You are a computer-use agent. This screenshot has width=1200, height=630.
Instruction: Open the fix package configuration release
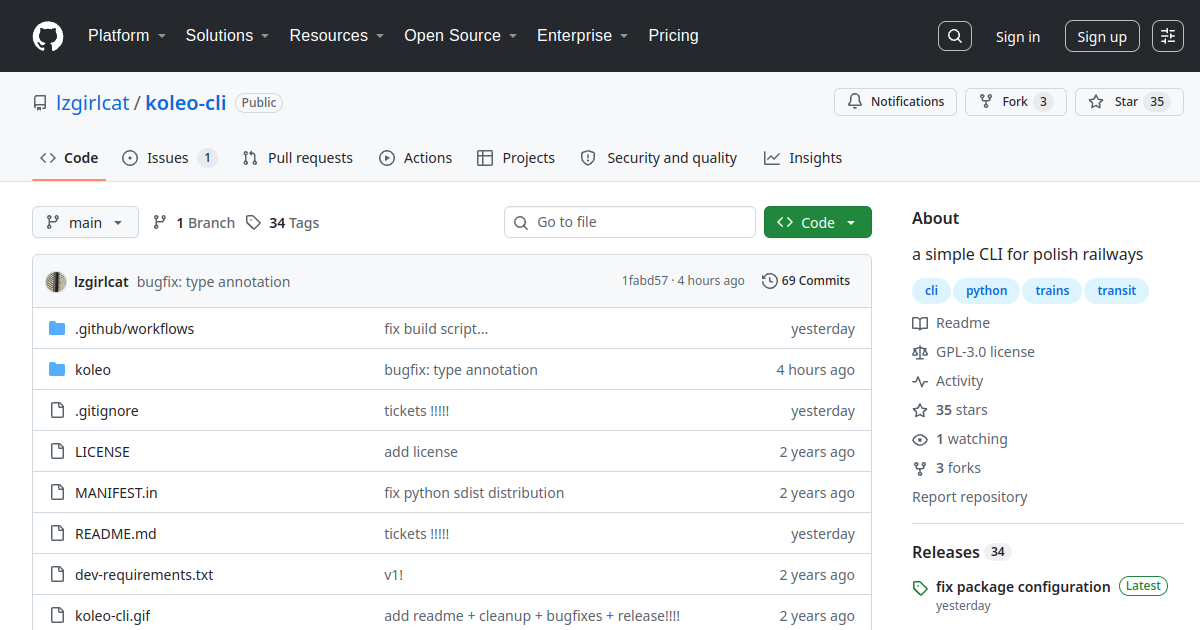pos(1023,587)
